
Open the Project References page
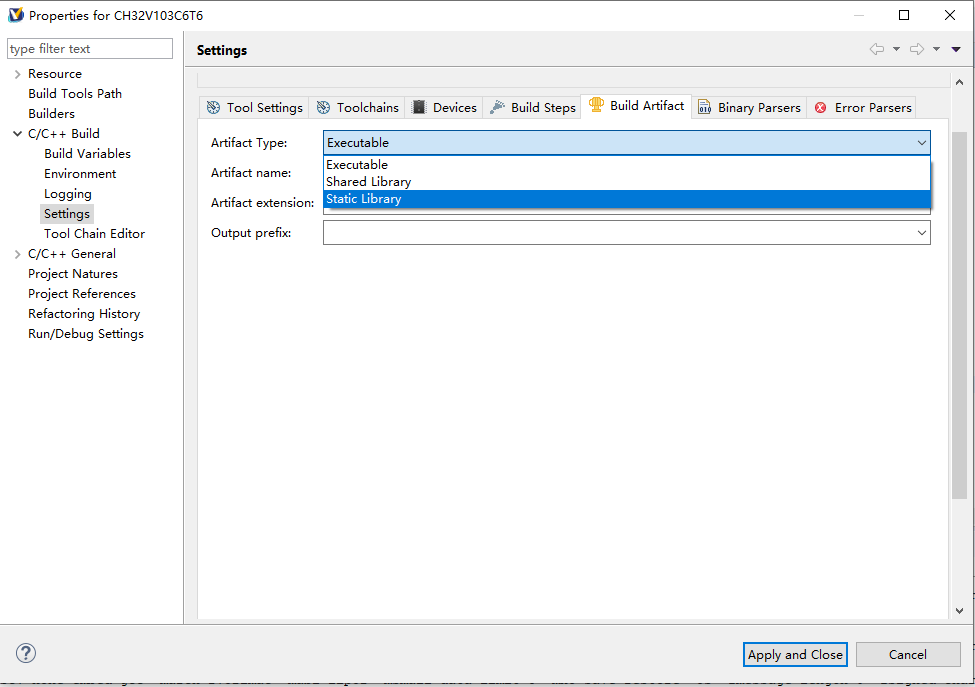81,293
